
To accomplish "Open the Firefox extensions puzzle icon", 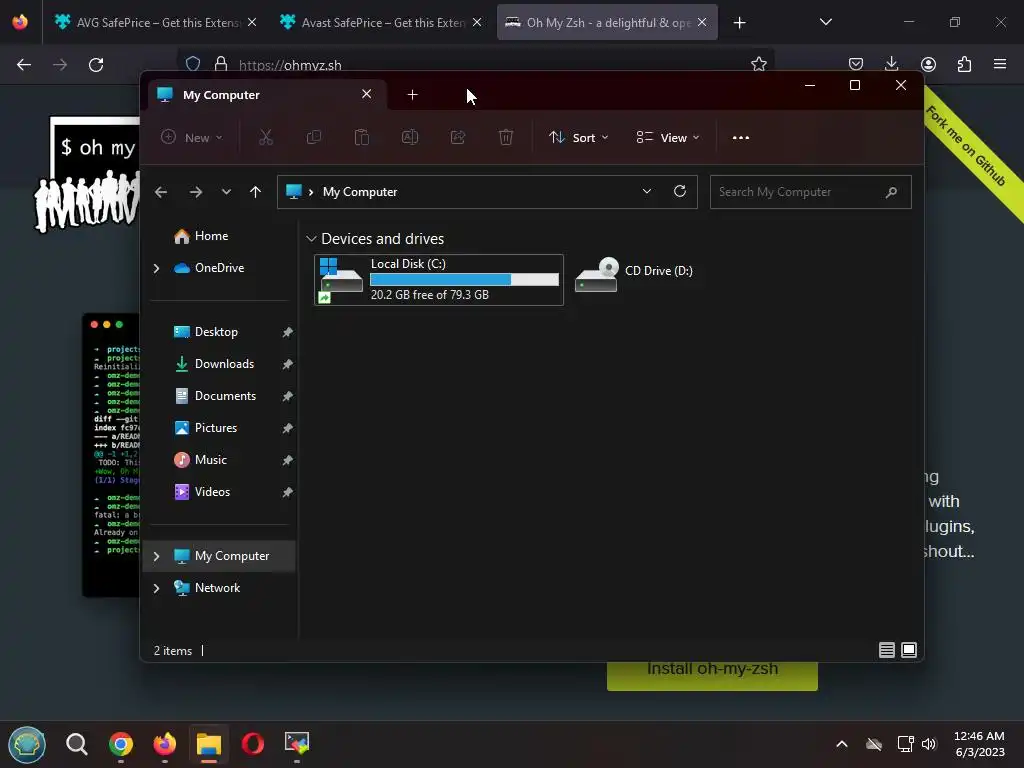I will (964, 64).
